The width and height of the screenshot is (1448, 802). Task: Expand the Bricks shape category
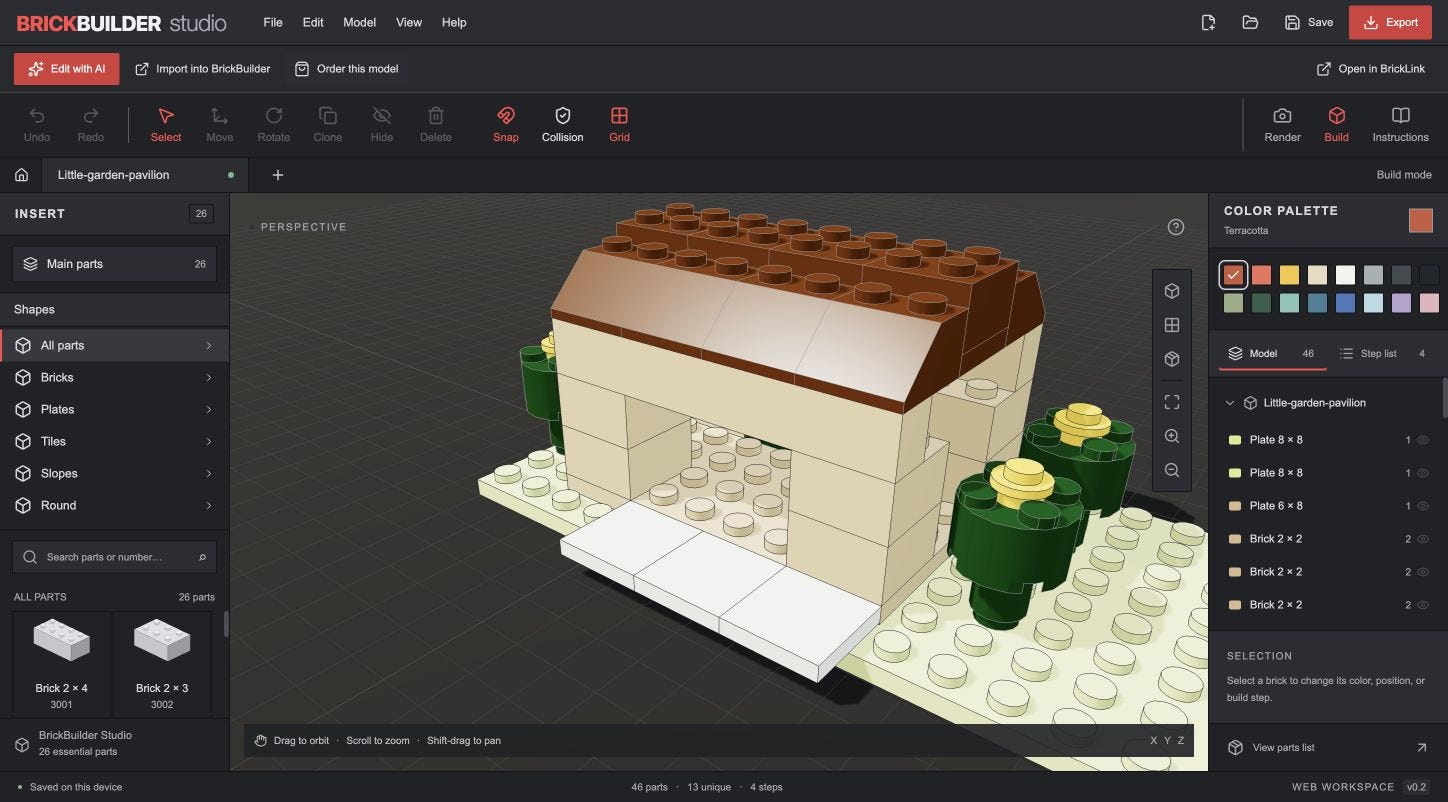(x=115, y=377)
